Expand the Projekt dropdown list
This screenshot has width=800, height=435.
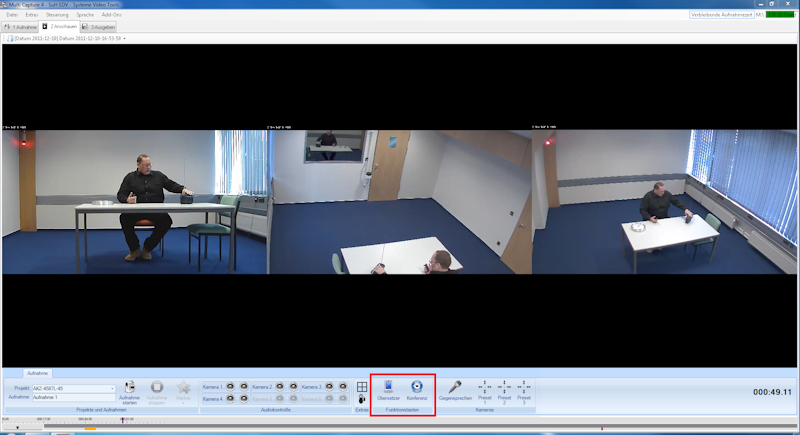tap(112, 388)
